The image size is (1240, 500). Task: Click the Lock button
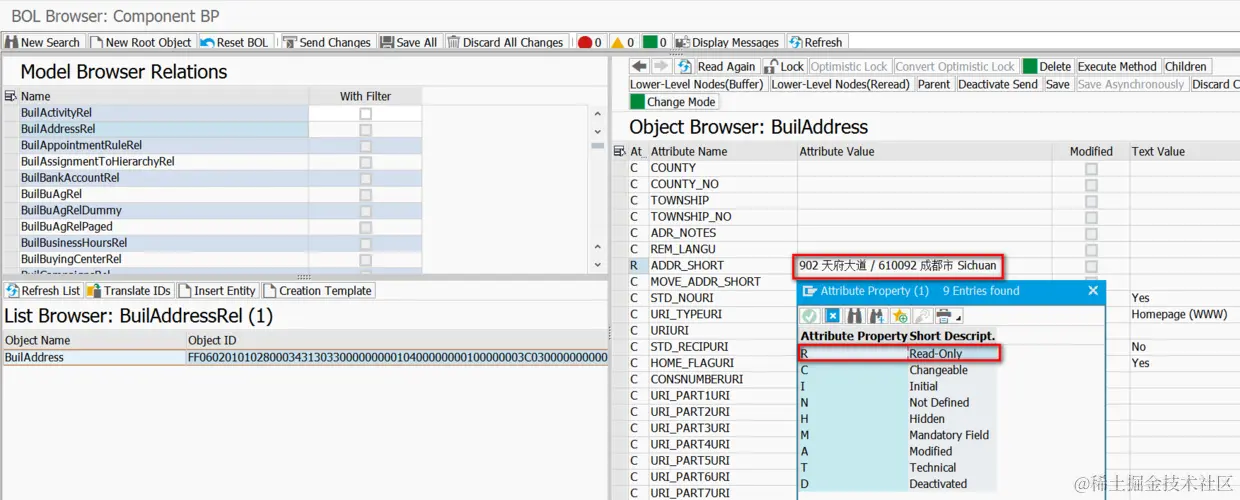[x=784, y=66]
